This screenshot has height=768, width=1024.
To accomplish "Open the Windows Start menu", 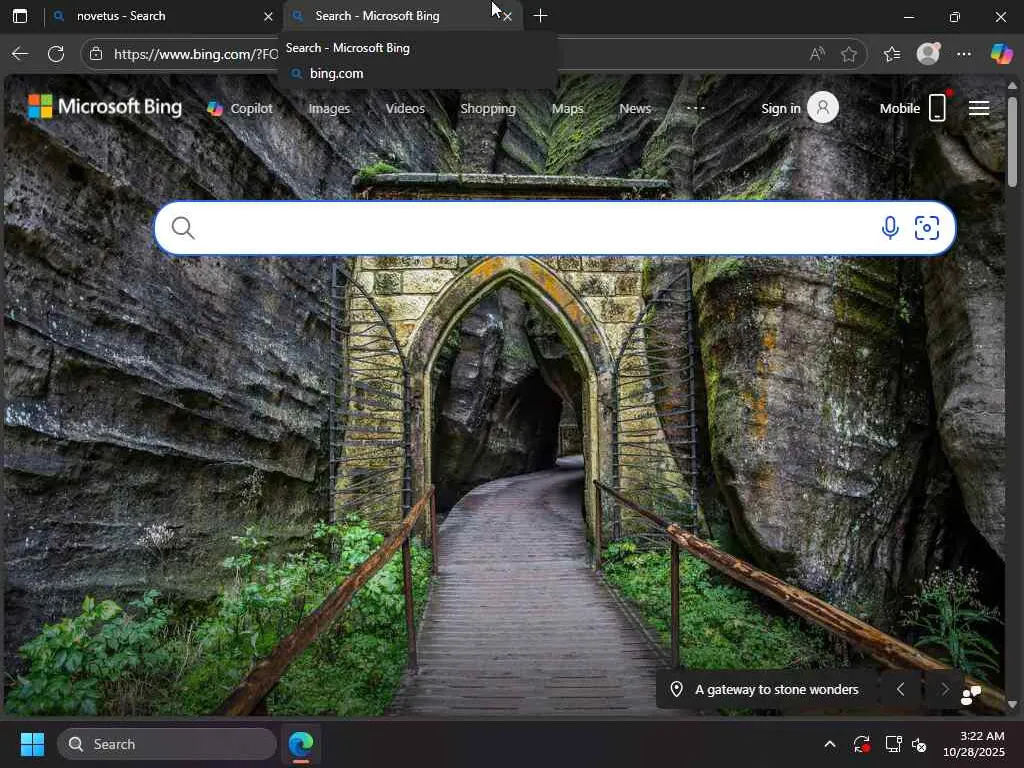I will [32, 744].
